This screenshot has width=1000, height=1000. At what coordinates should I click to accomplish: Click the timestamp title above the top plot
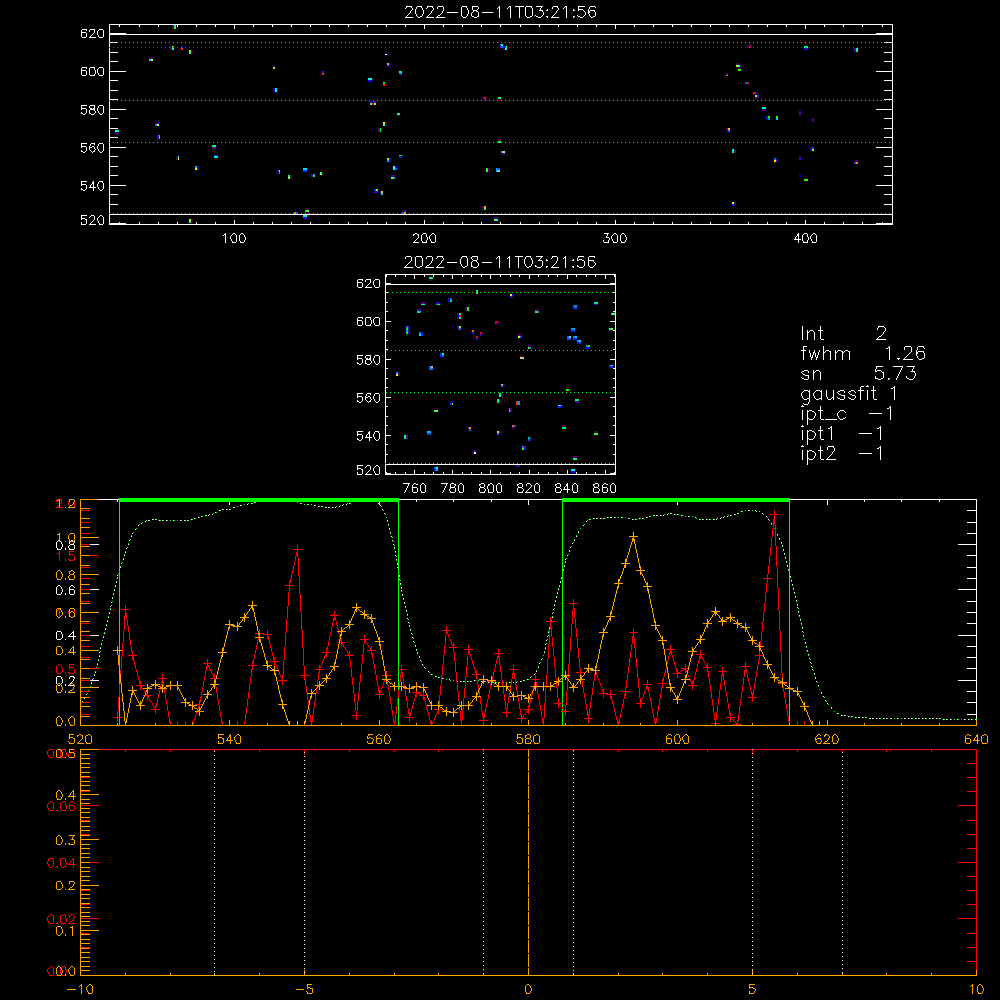(x=501, y=12)
